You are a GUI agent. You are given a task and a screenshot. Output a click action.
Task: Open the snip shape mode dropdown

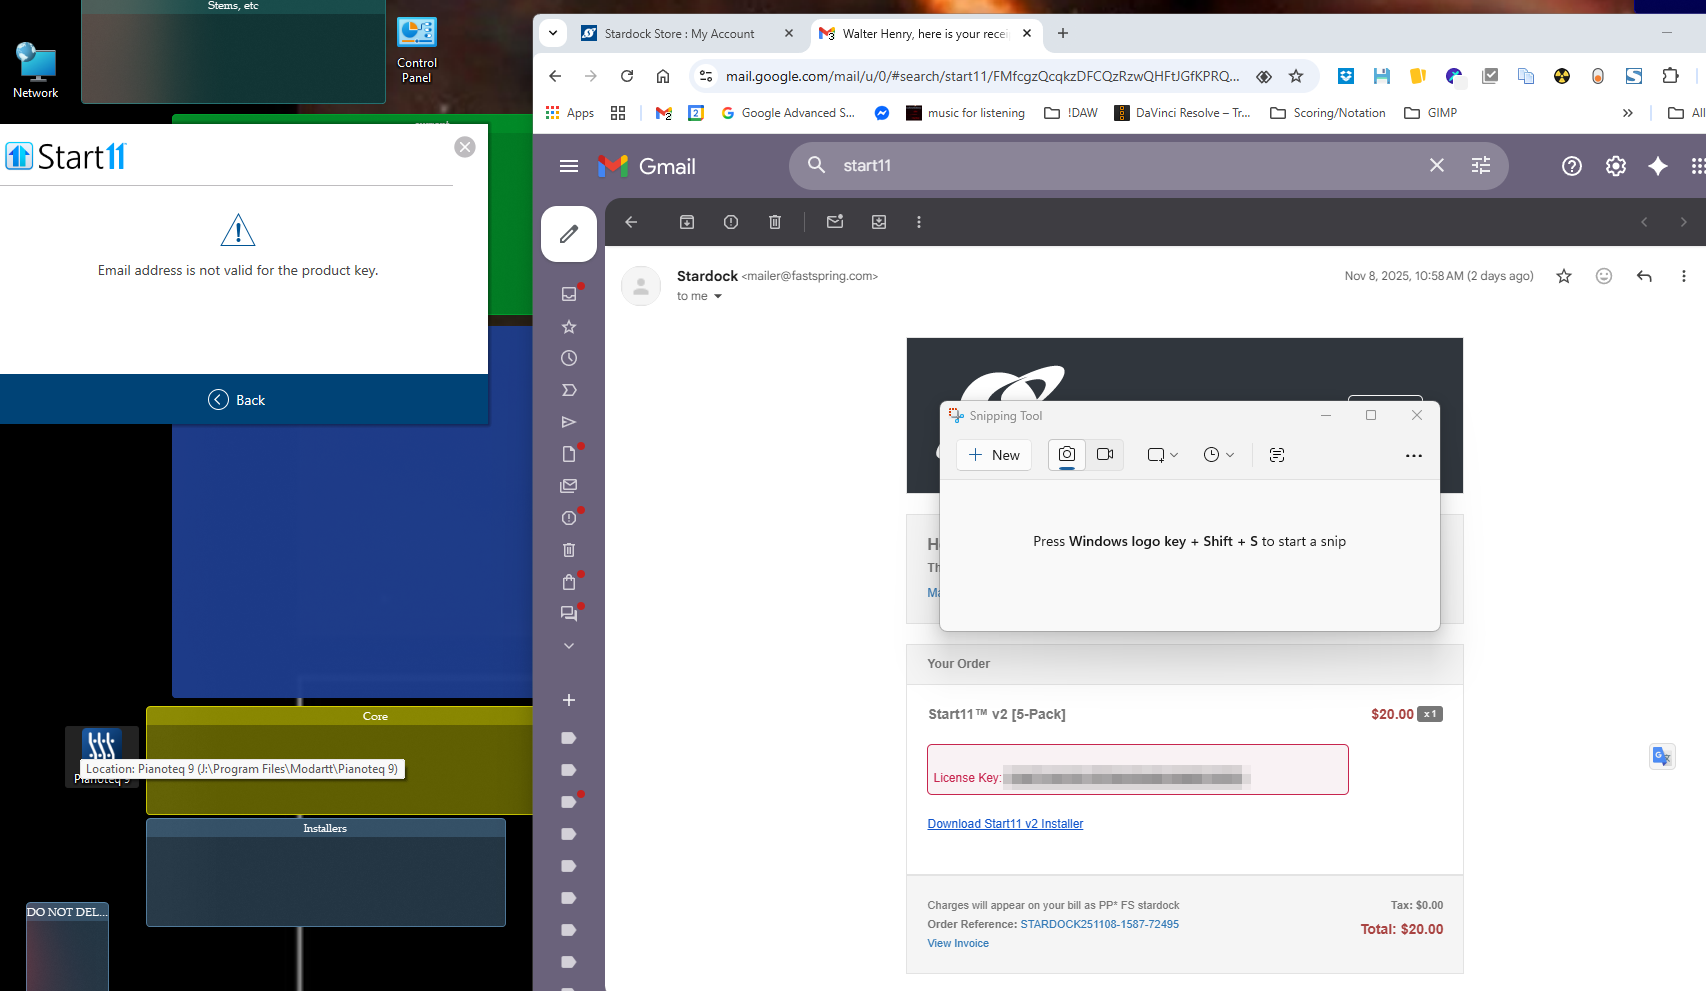click(x=1162, y=455)
